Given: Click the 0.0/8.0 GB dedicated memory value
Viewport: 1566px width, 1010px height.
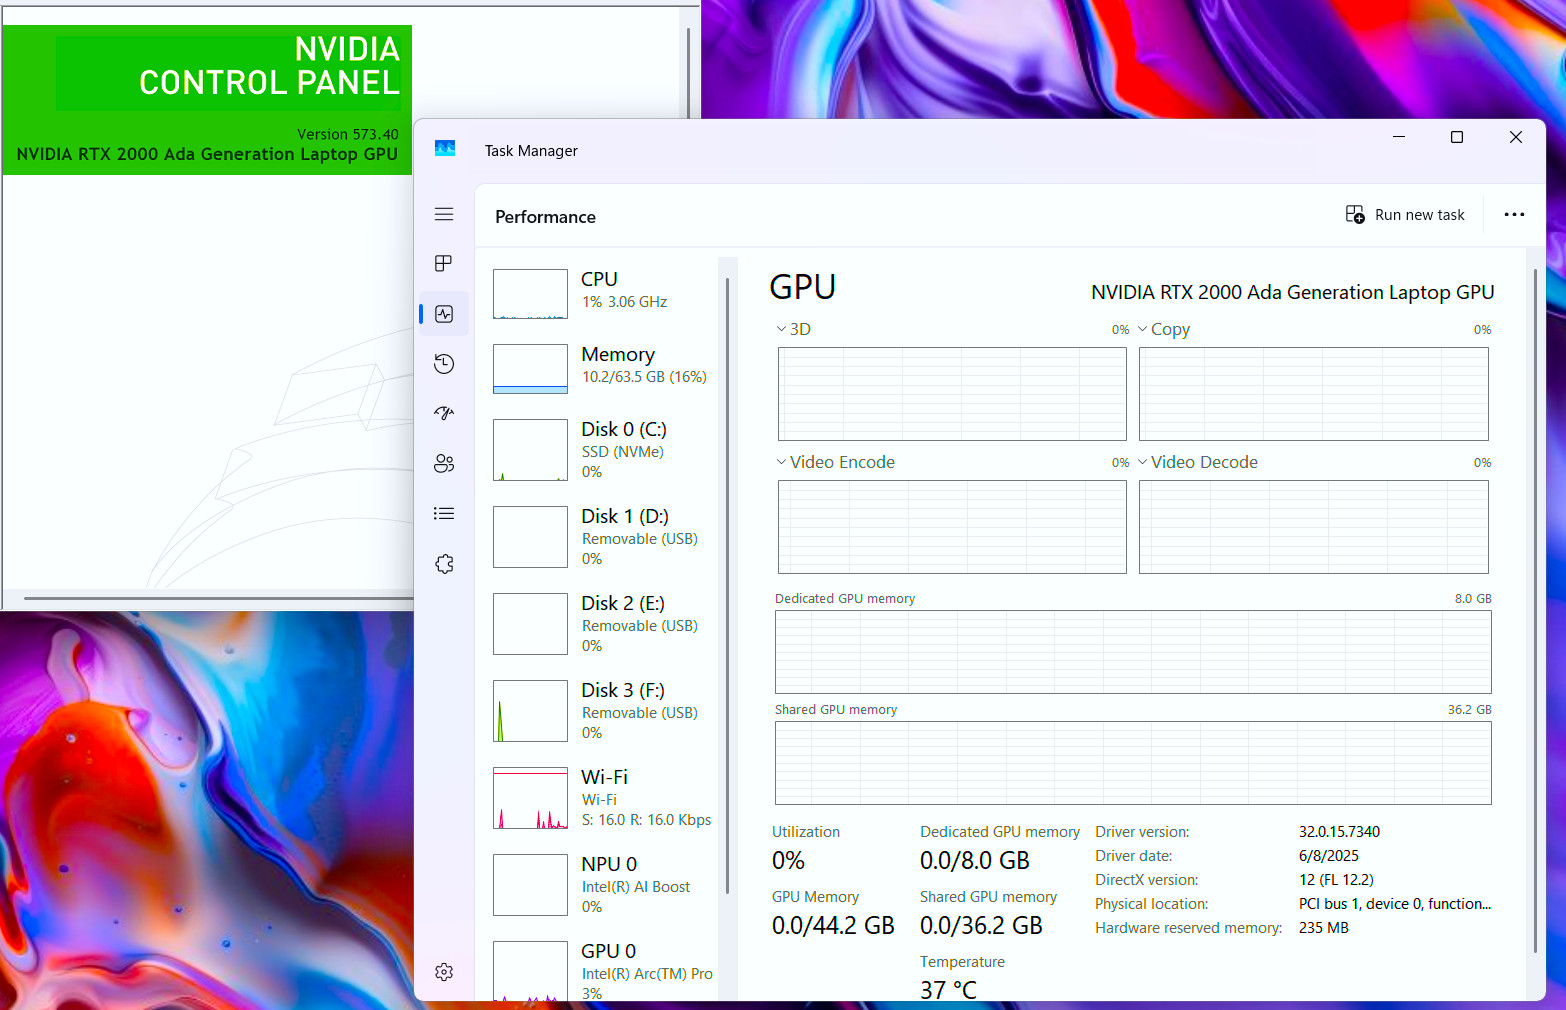Looking at the screenshot, I should click(975, 861).
